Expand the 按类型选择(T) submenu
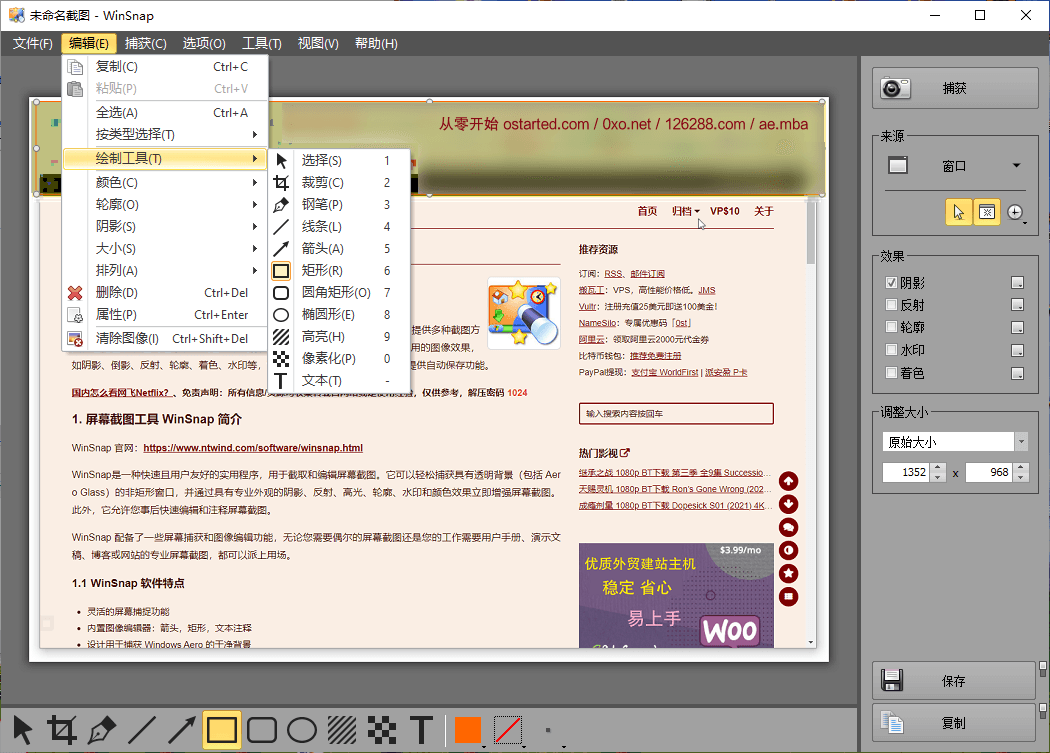This screenshot has width=1050, height=753. click(165, 134)
